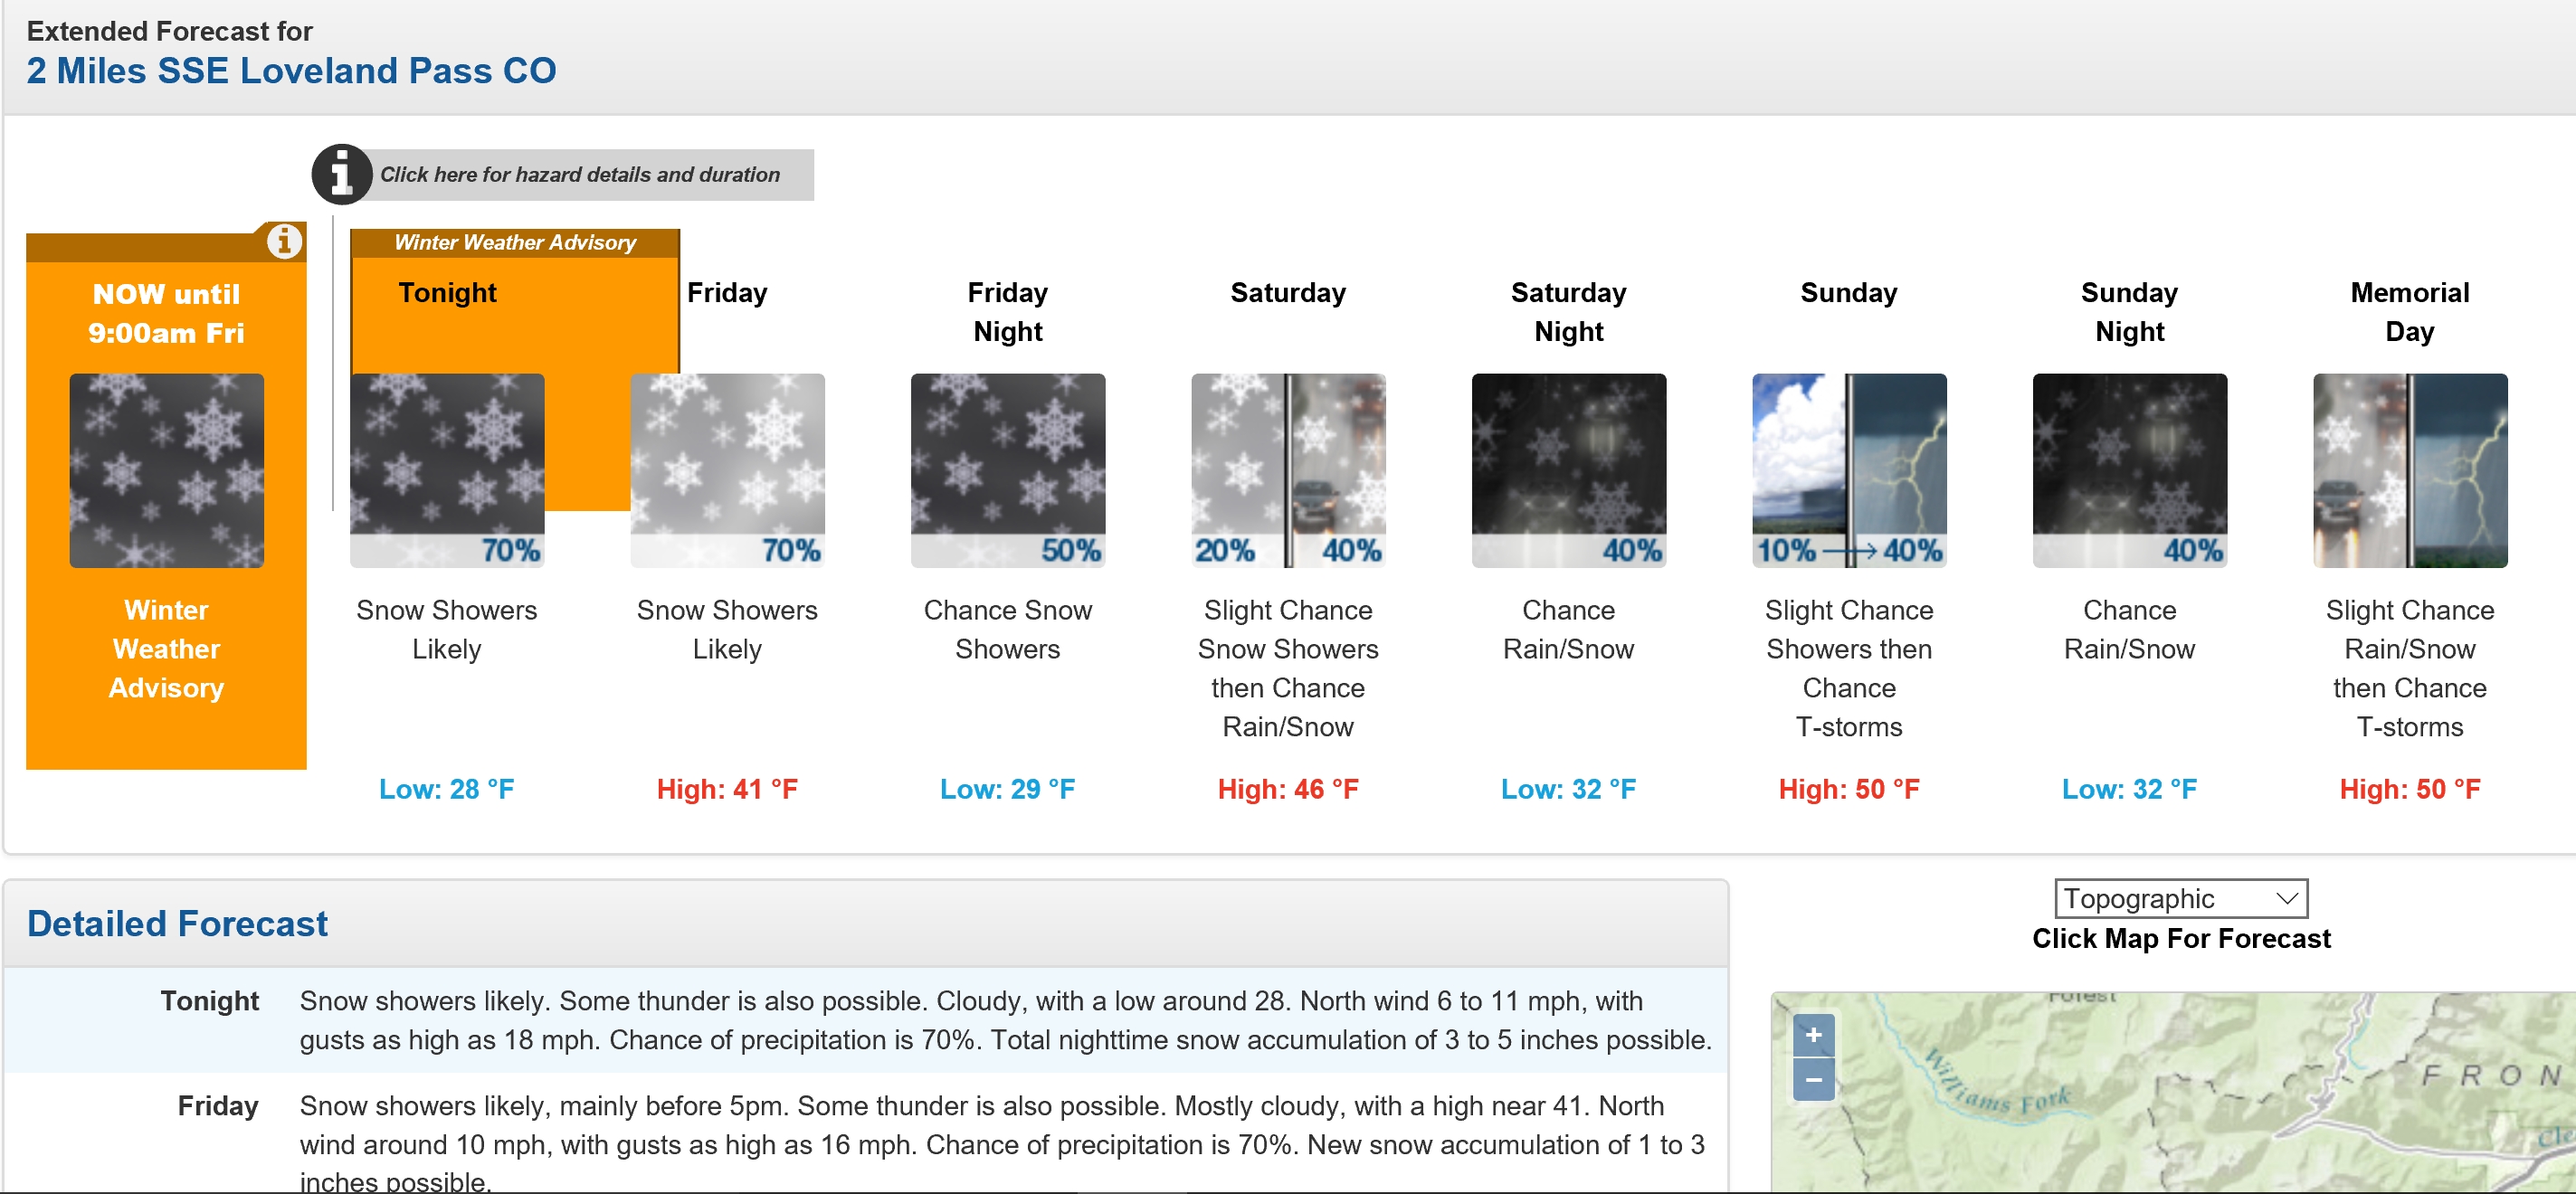Click the Memorial Day weather icon
Screen dimensions: 2576x1194
click(2410, 470)
